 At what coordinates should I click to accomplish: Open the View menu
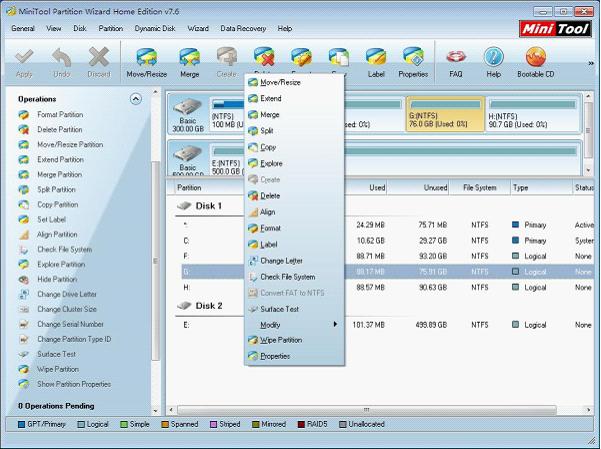pos(54,28)
